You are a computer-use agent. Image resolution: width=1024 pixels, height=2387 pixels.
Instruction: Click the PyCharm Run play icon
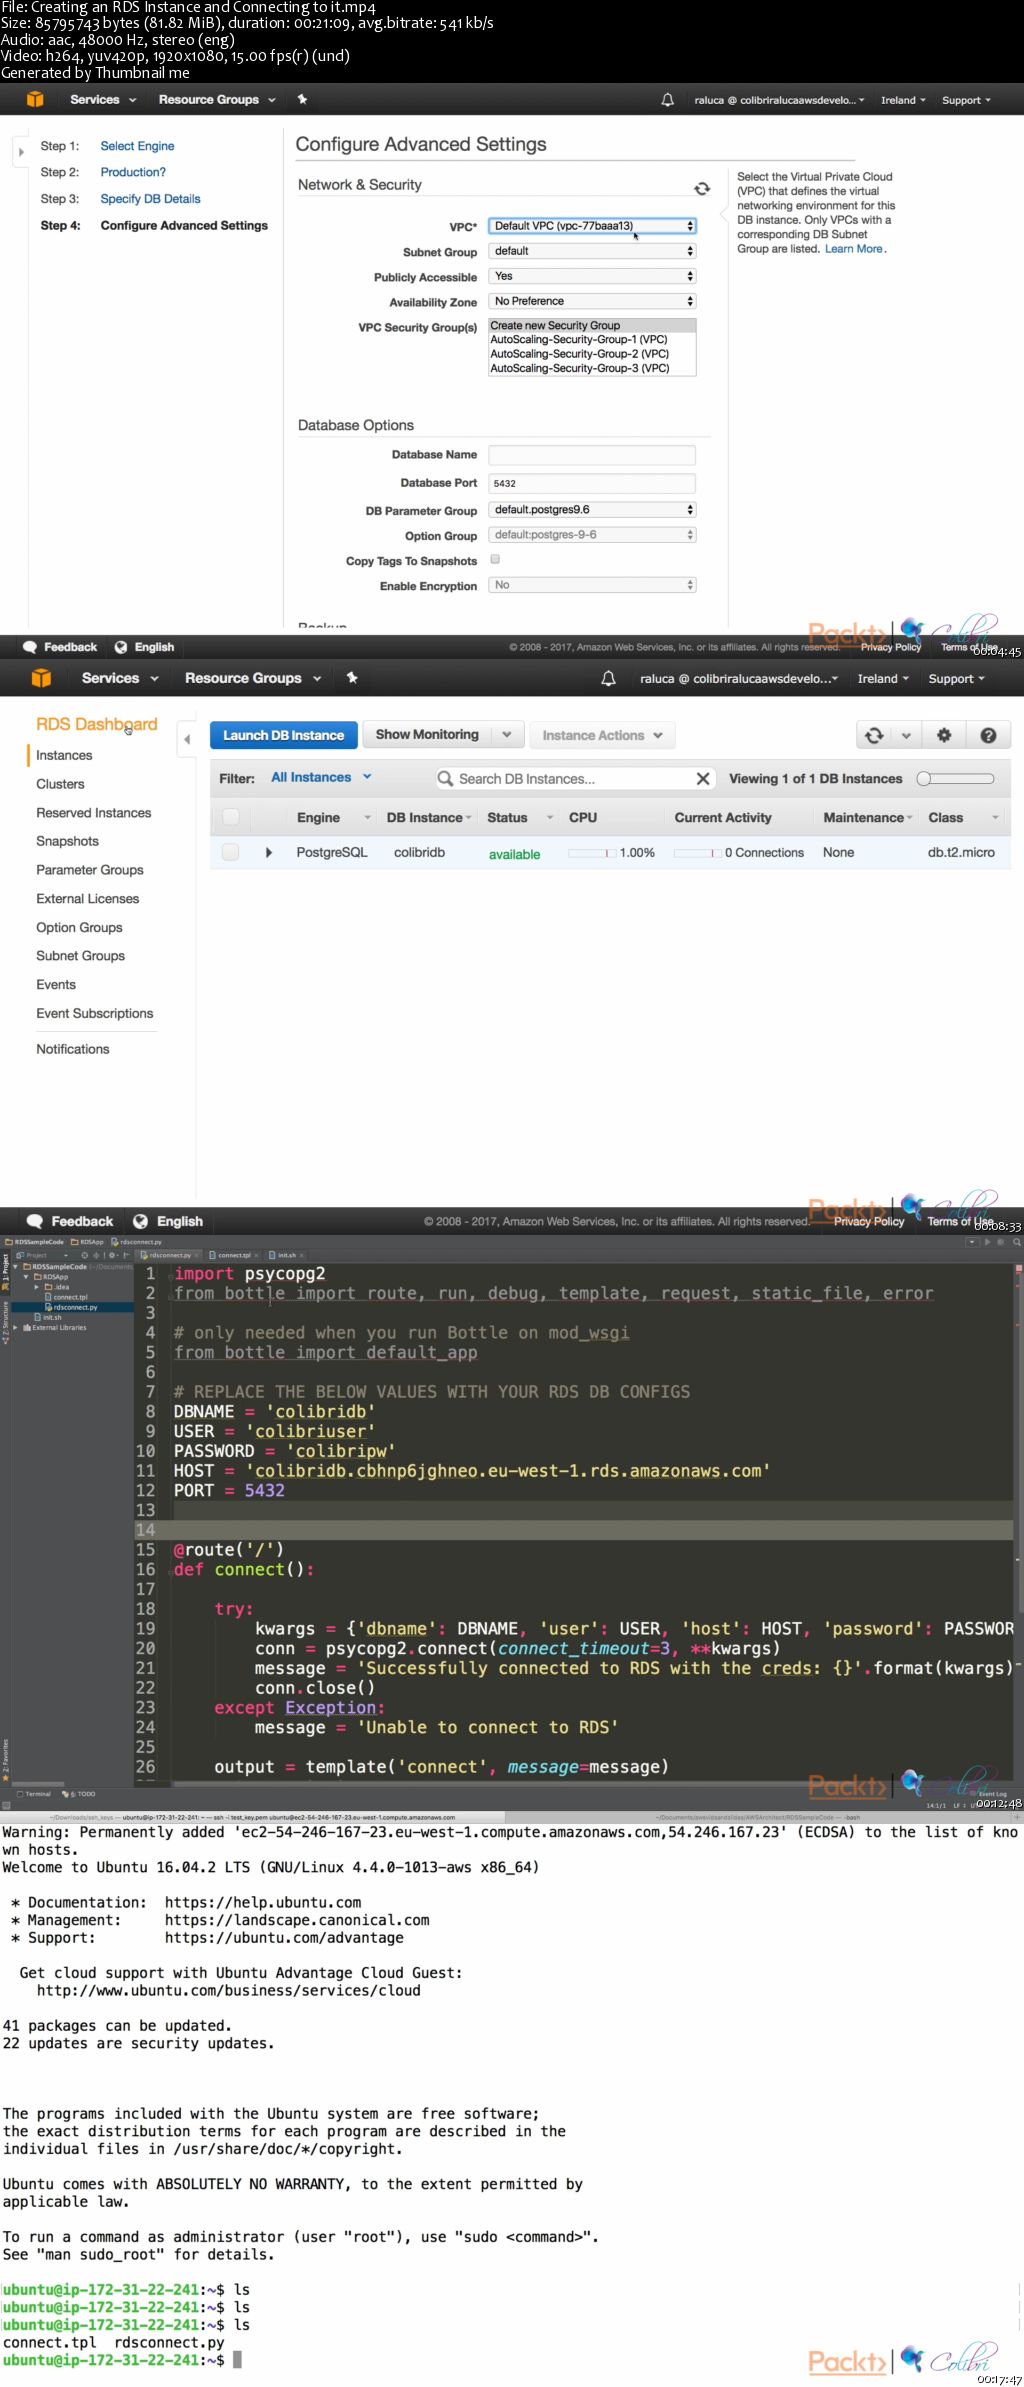(987, 1242)
